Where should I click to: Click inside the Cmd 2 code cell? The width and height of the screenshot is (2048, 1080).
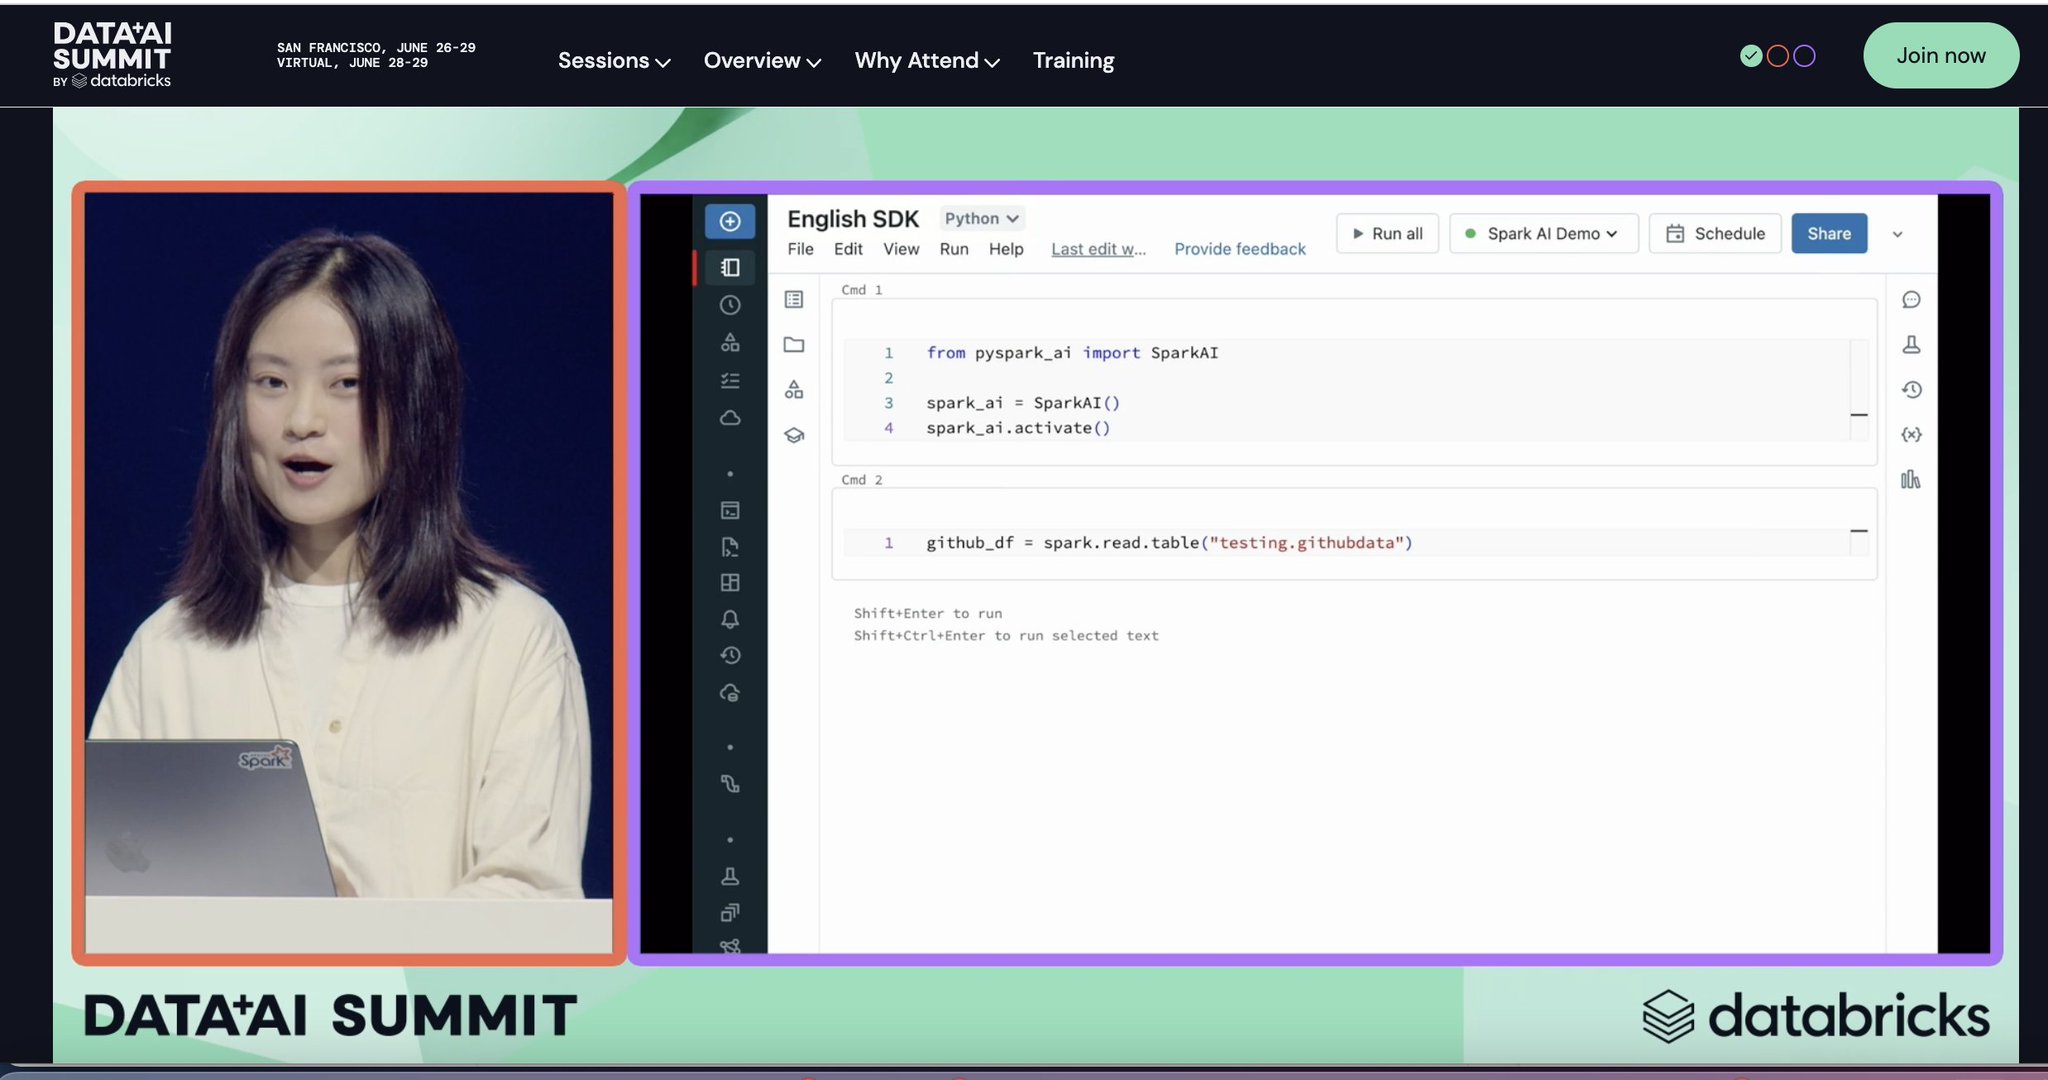coord(1300,541)
